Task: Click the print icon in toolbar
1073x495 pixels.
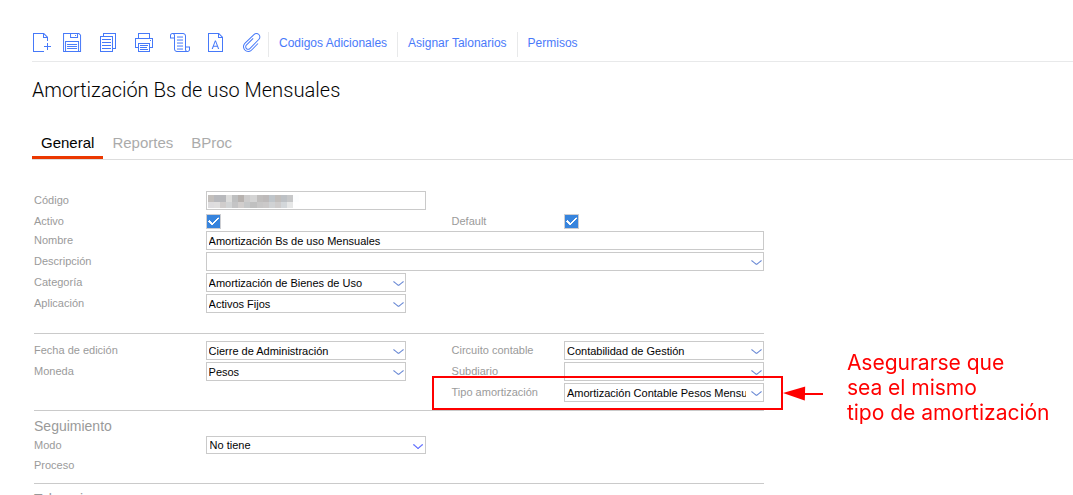Action: point(144,42)
